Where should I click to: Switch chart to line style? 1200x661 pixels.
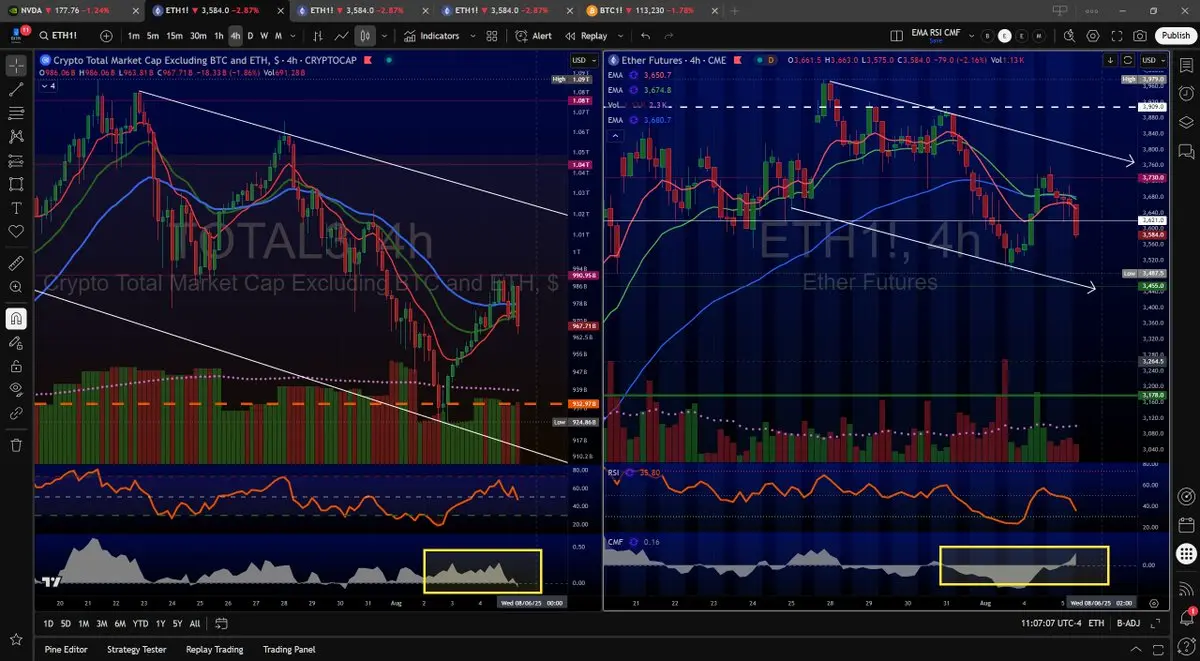342,36
